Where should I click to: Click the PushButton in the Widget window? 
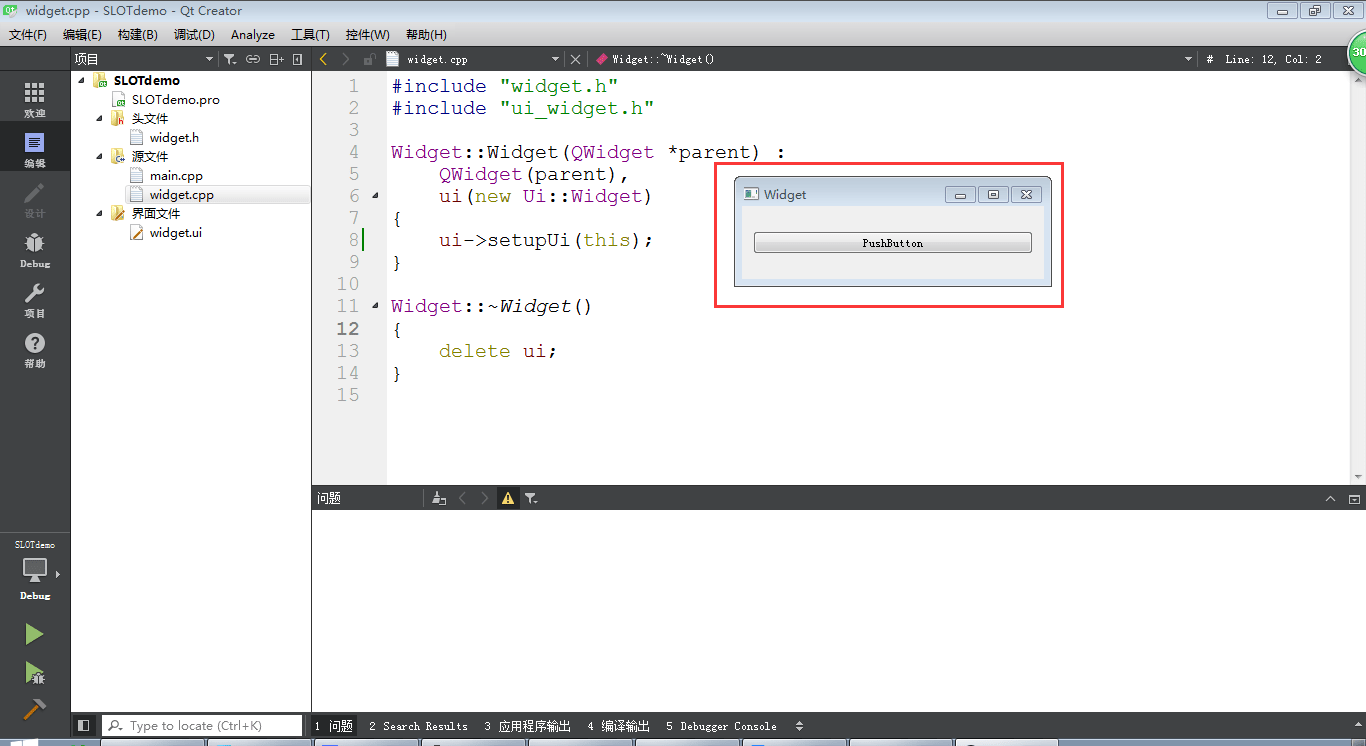click(892, 243)
